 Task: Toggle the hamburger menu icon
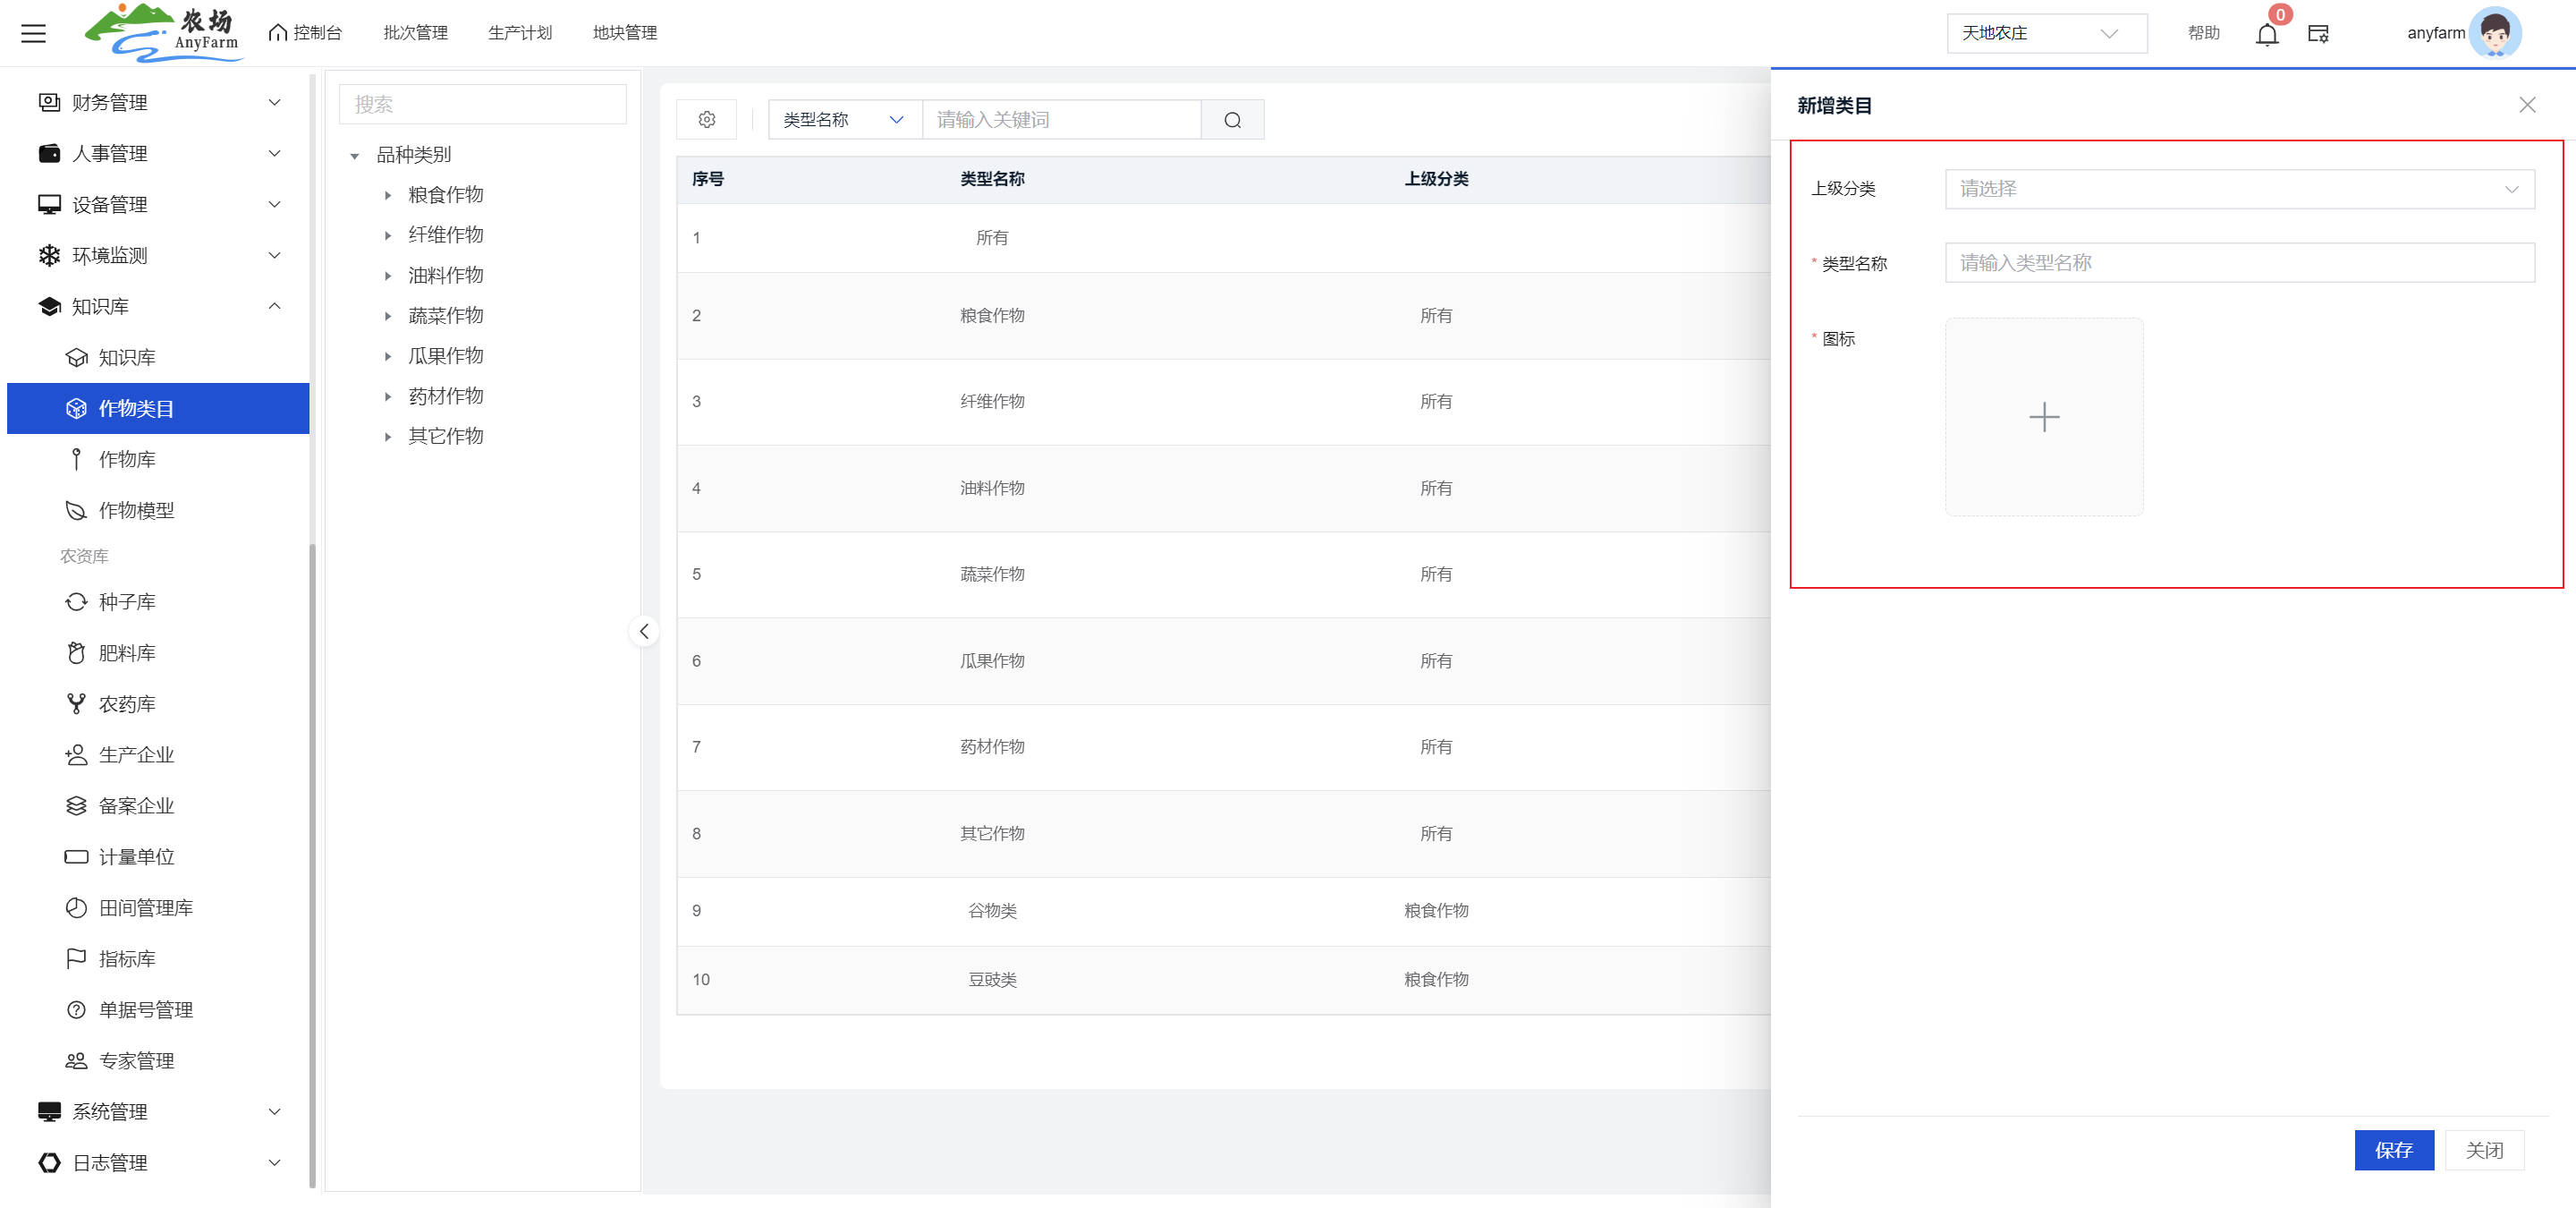[34, 34]
